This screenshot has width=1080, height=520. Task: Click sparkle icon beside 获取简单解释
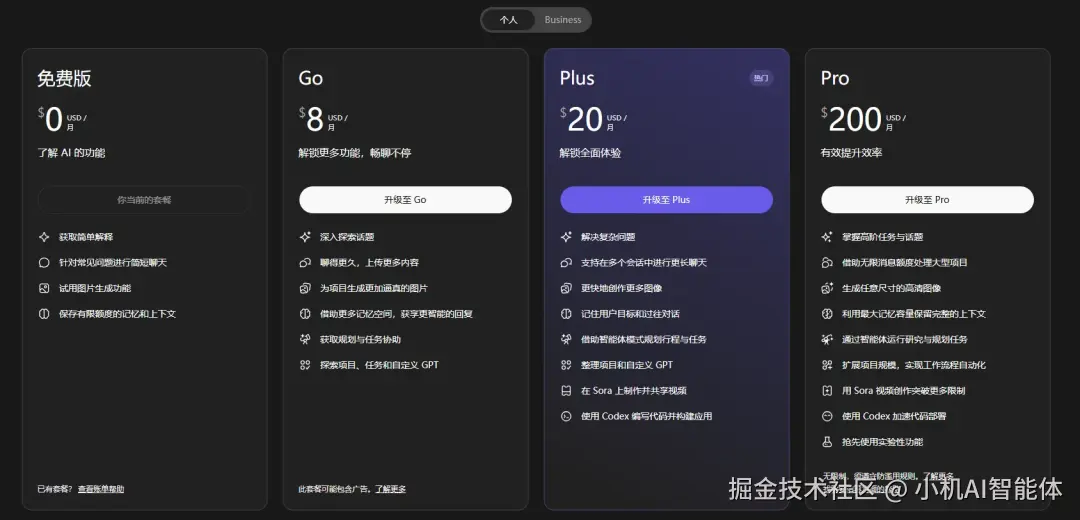click(44, 237)
